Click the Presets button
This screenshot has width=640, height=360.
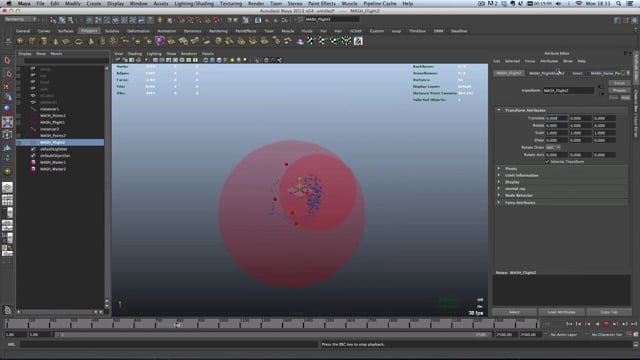(619, 90)
